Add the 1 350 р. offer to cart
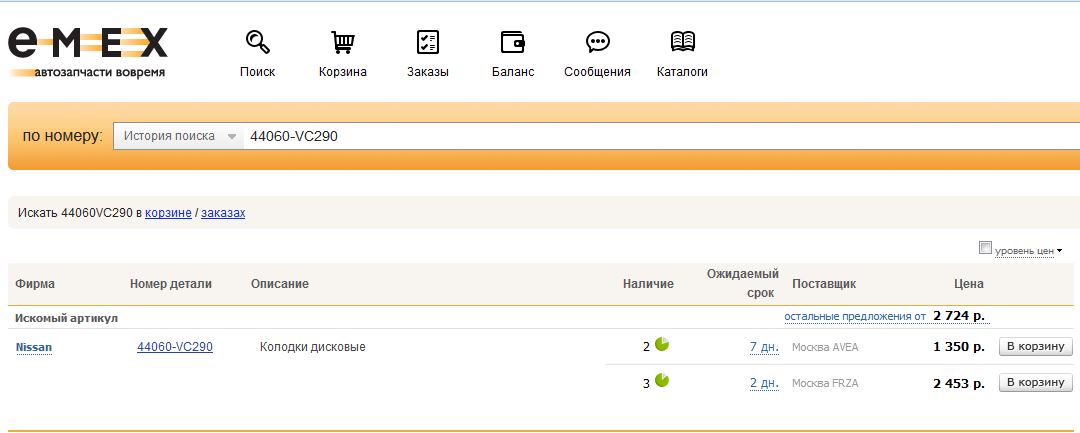 tap(1035, 346)
